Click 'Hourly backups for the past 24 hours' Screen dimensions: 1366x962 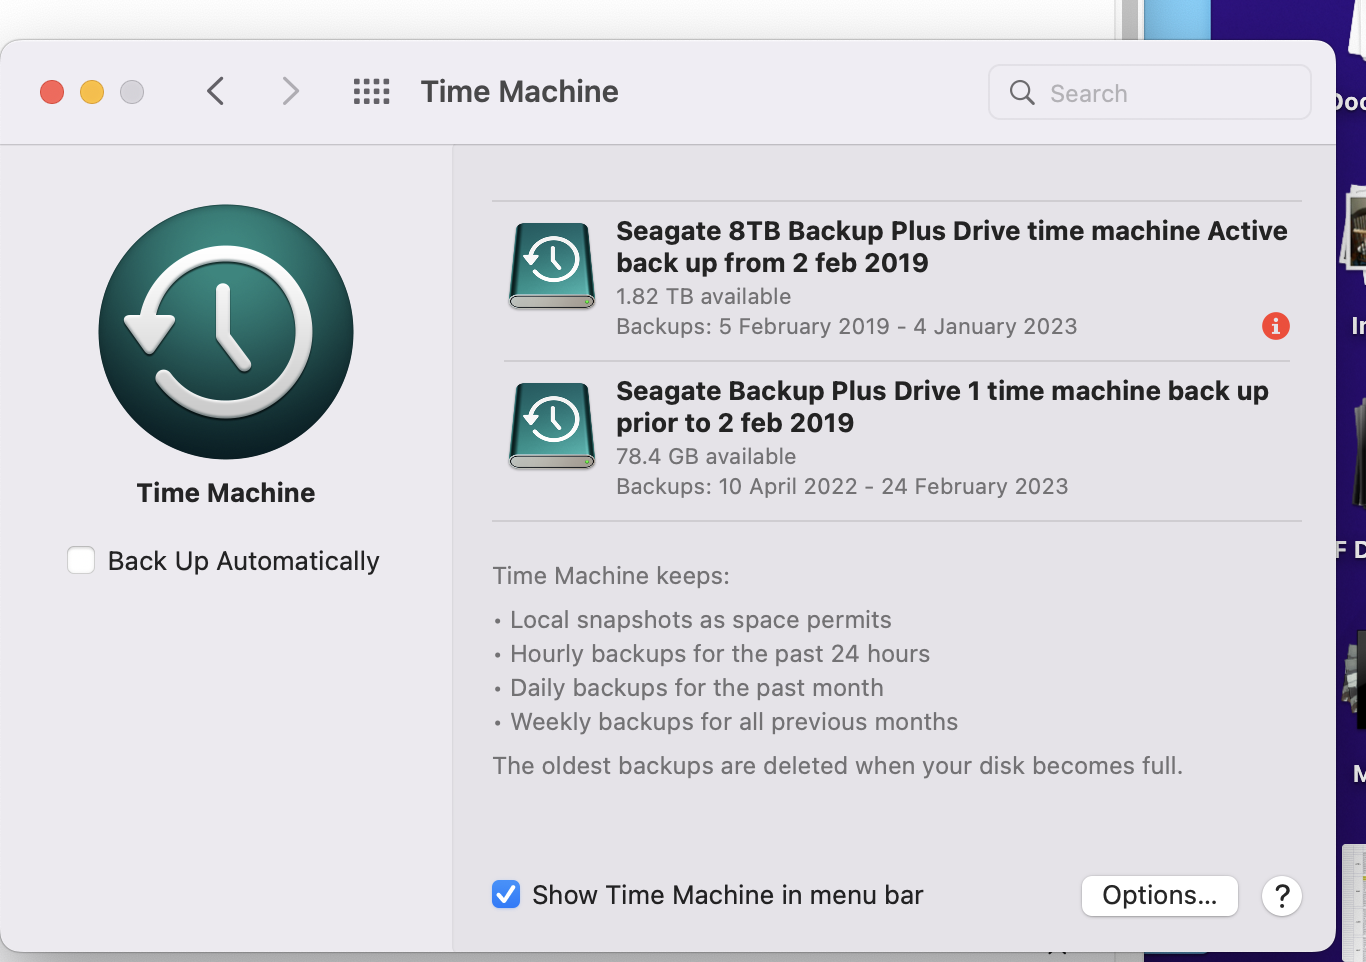point(720,654)
